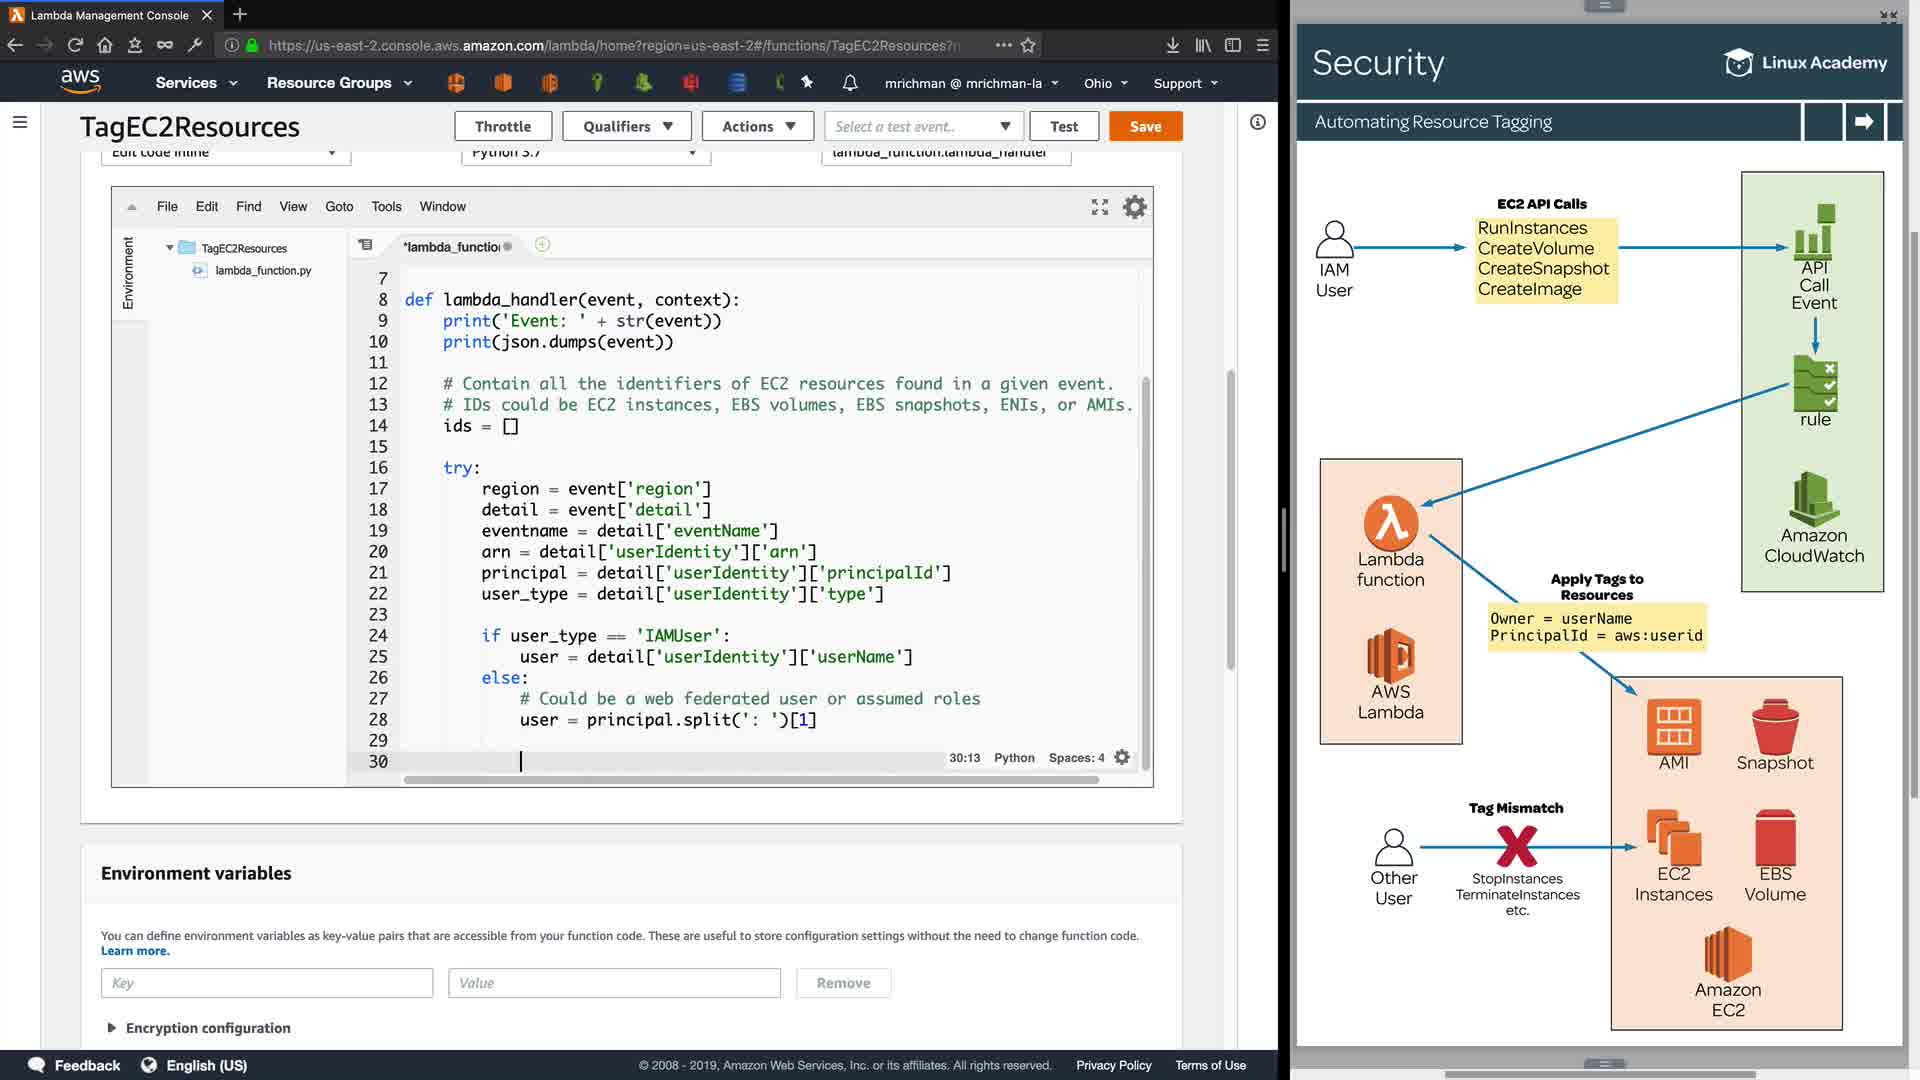Viewport: 1920px width, 1080px height.
Task: Click the environment variable Key field
Action: coord(266,983)
